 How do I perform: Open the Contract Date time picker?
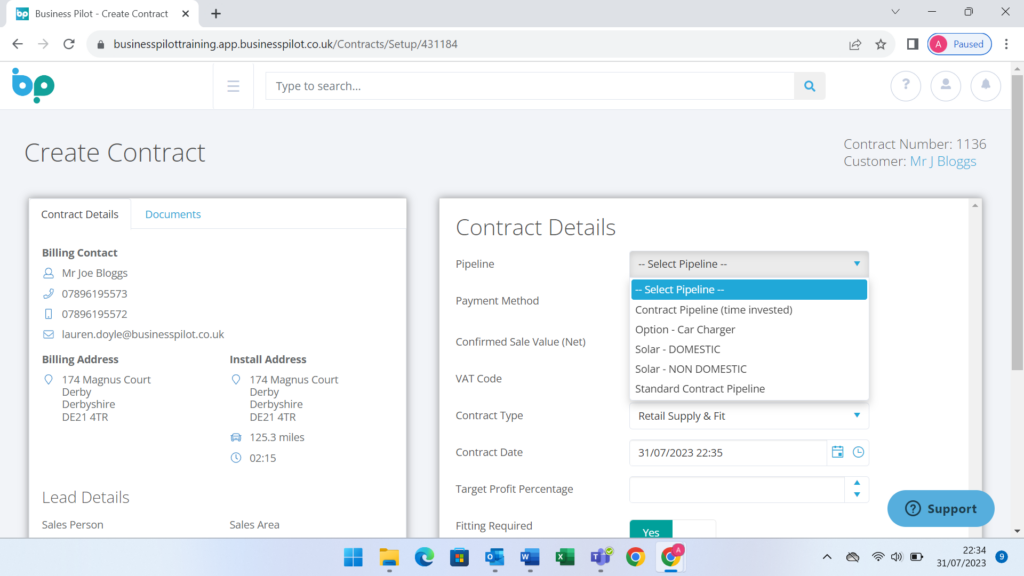point(858,452)
